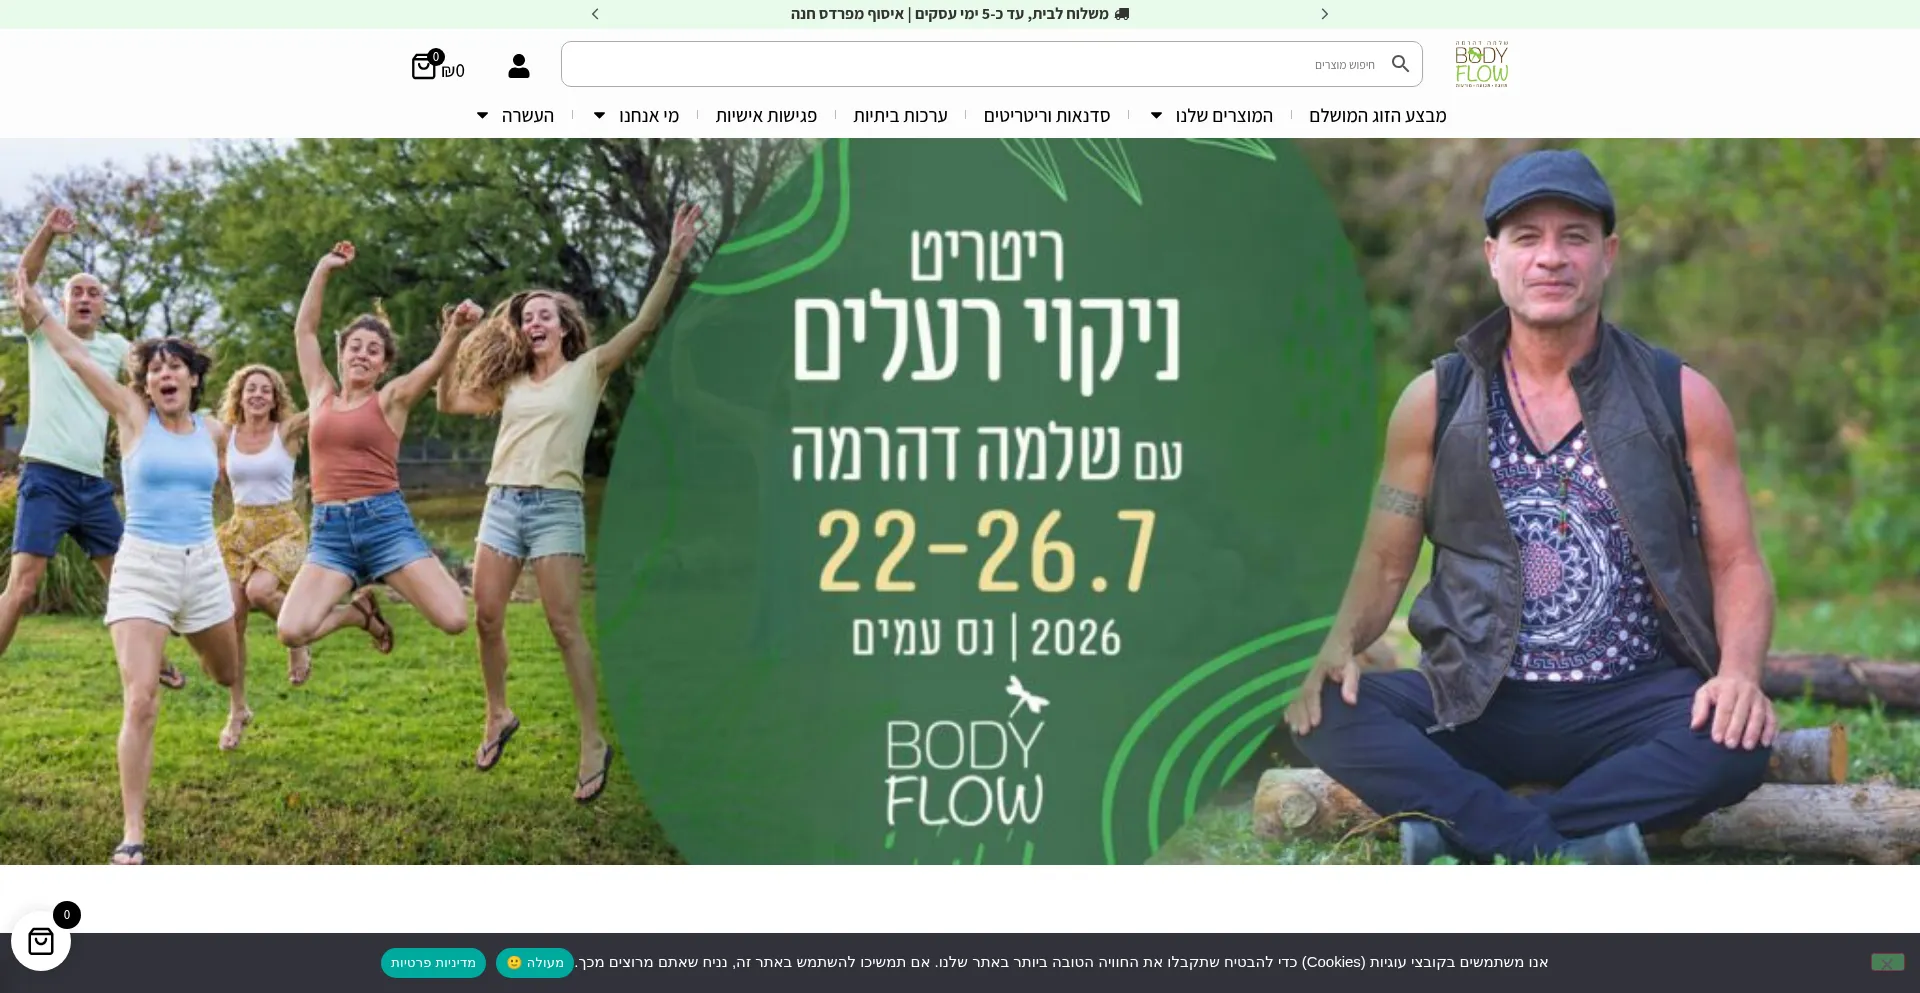Close the cookie notice bar
The height and width of the screenshot is (993, 1920).
(x=1887, y=962)
